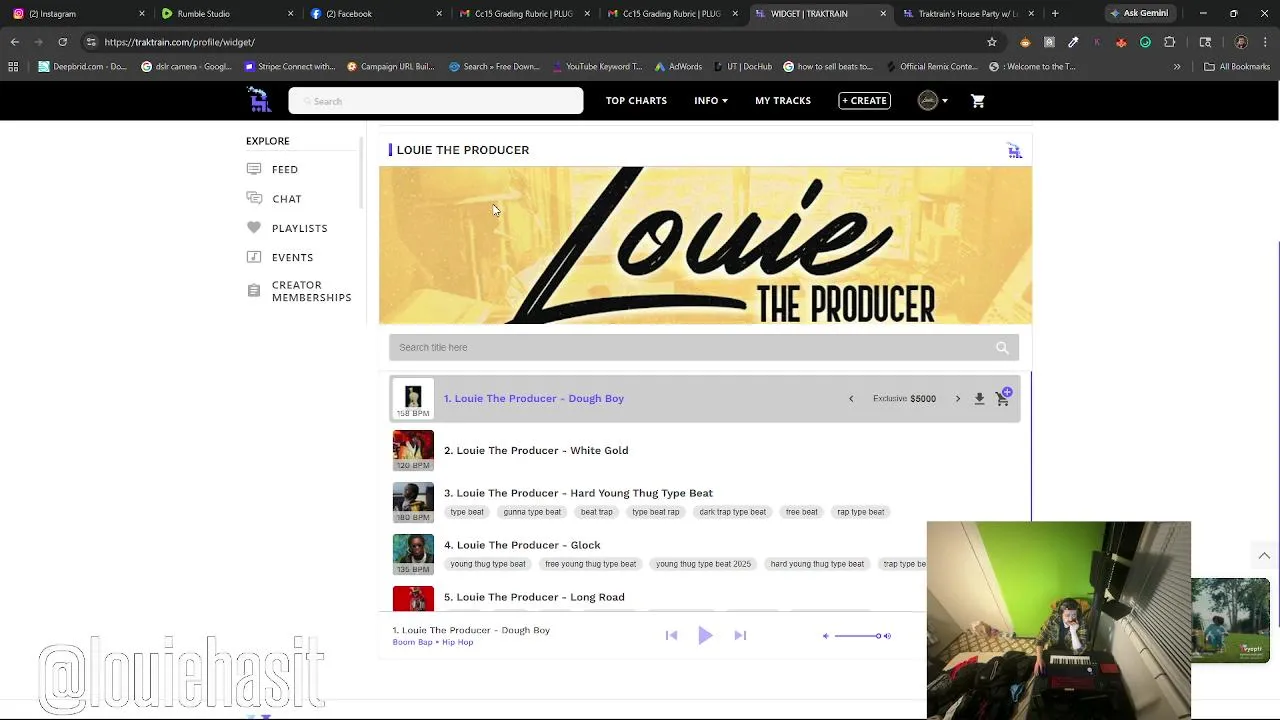Focus the top Traktrain search box
Image resolution: width=1280 pixels, height=720 pixels.
[436, 101]
